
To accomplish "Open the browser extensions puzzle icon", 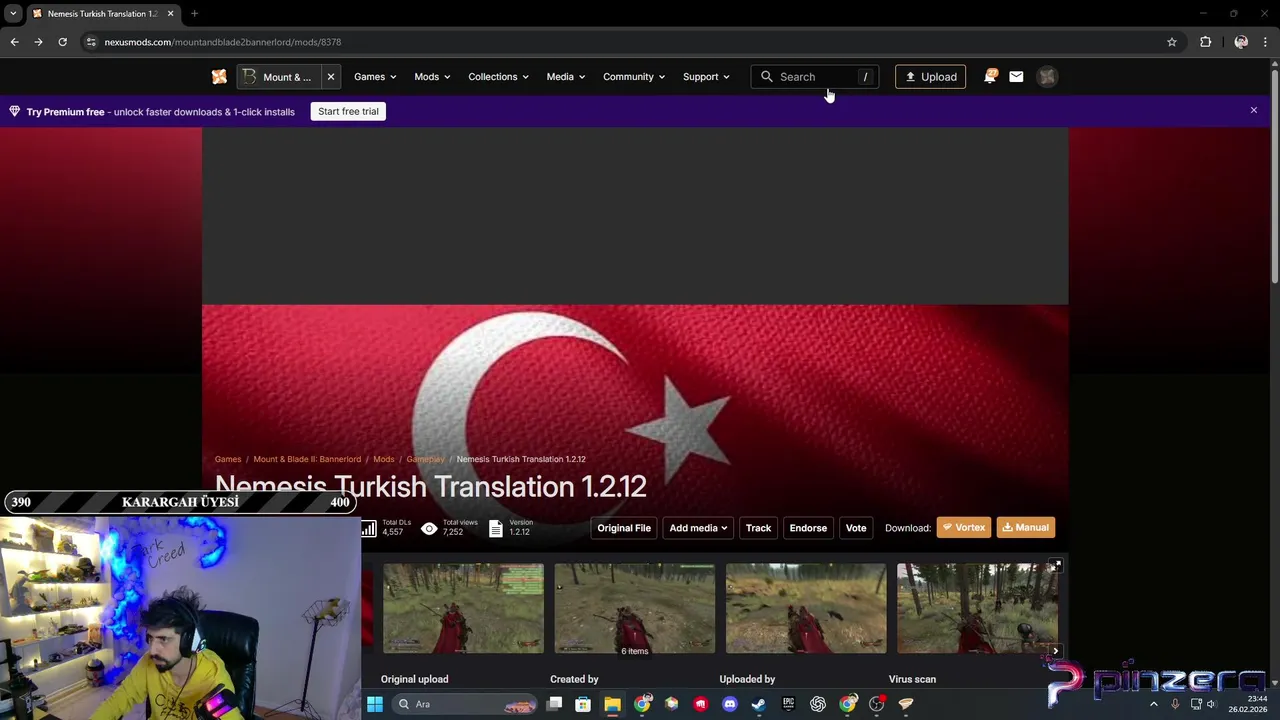I will point(1205,42).
